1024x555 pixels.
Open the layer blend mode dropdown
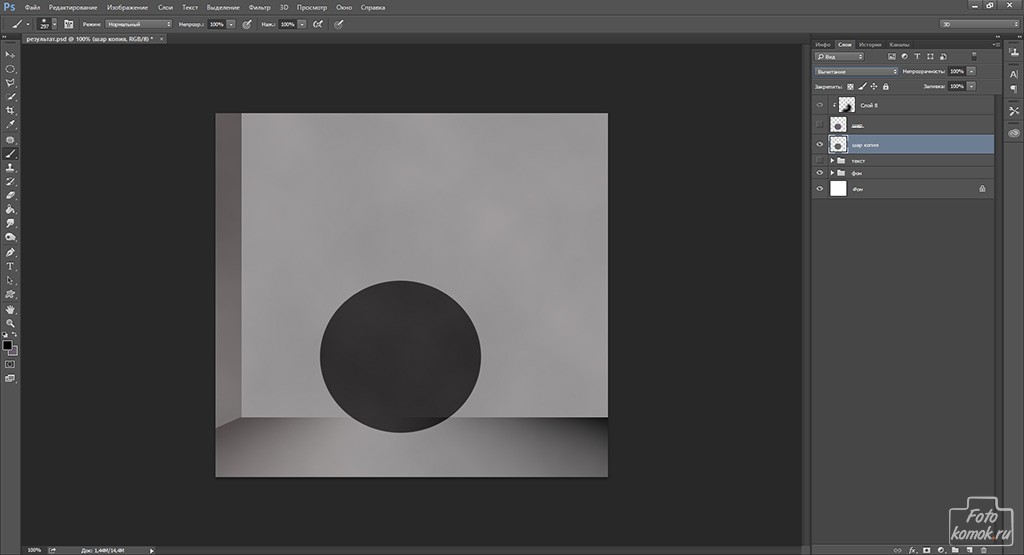click(x=856, y=72)
